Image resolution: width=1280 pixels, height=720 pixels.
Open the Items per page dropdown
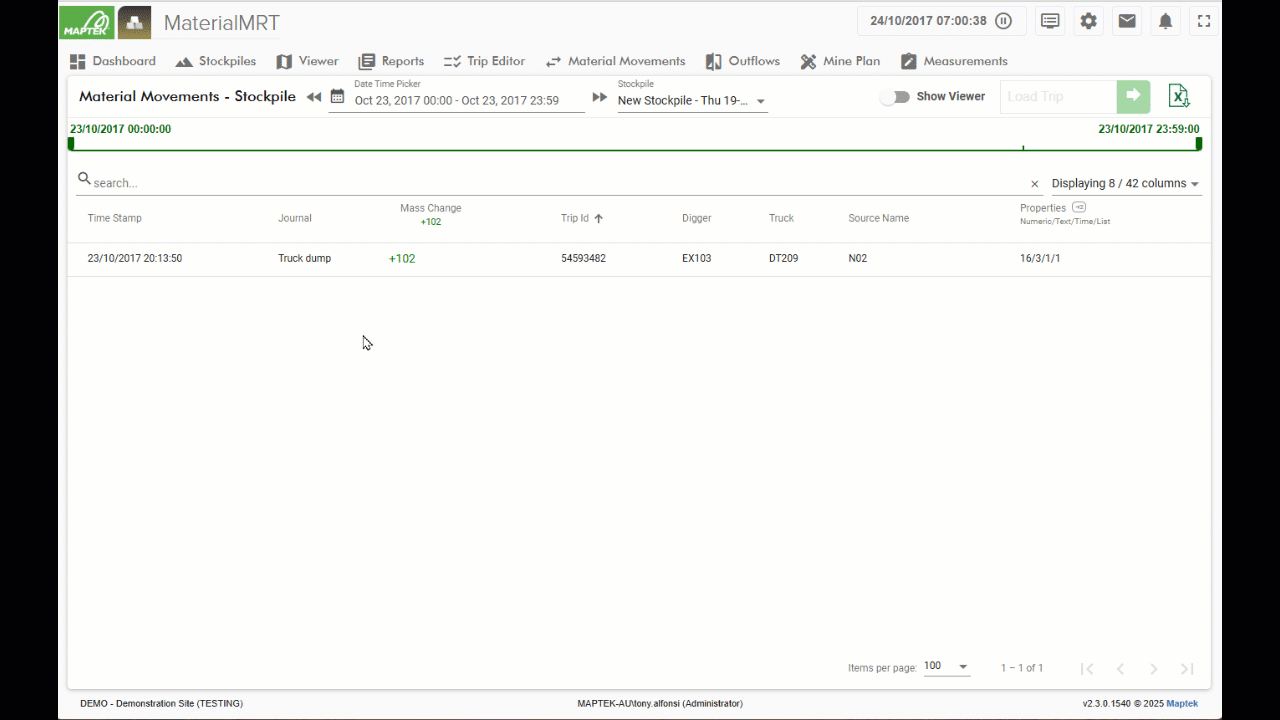tap(946, 666)
